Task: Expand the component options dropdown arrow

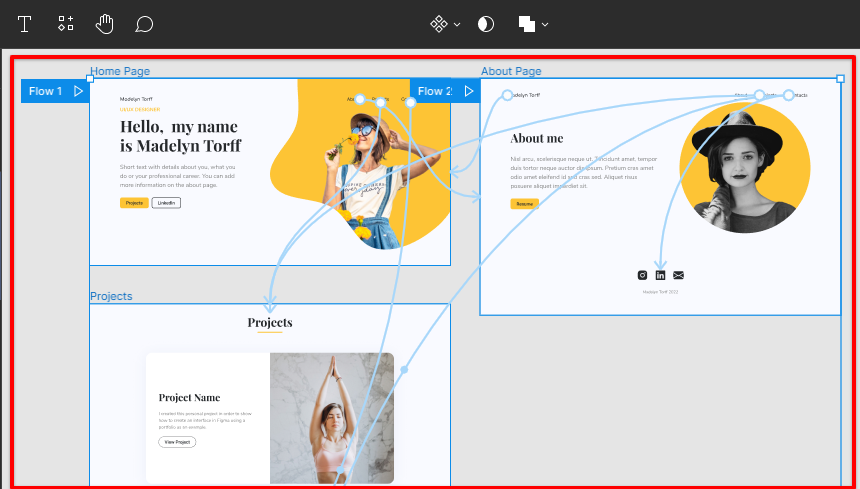Action: pos(457,24)
